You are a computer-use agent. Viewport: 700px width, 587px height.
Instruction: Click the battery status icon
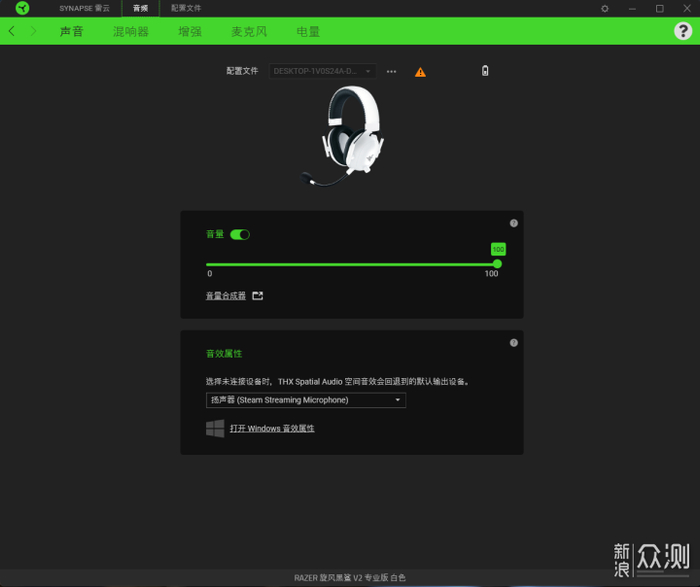click(485, 71)
